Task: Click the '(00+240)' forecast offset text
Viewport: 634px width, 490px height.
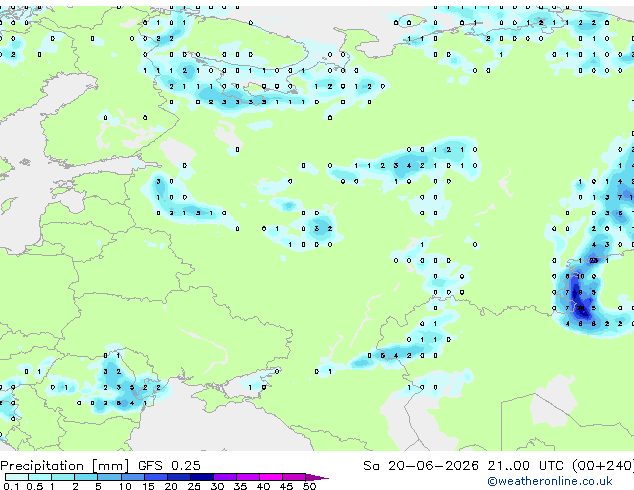Action: click(x=602, y=466)
